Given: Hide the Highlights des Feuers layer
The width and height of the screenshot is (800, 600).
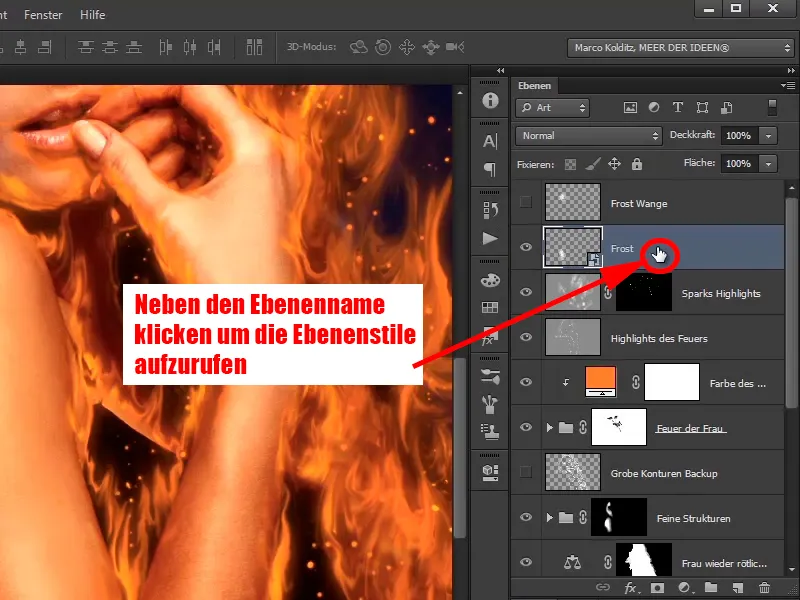Looking at the screenshot, I should coord(526,337).
